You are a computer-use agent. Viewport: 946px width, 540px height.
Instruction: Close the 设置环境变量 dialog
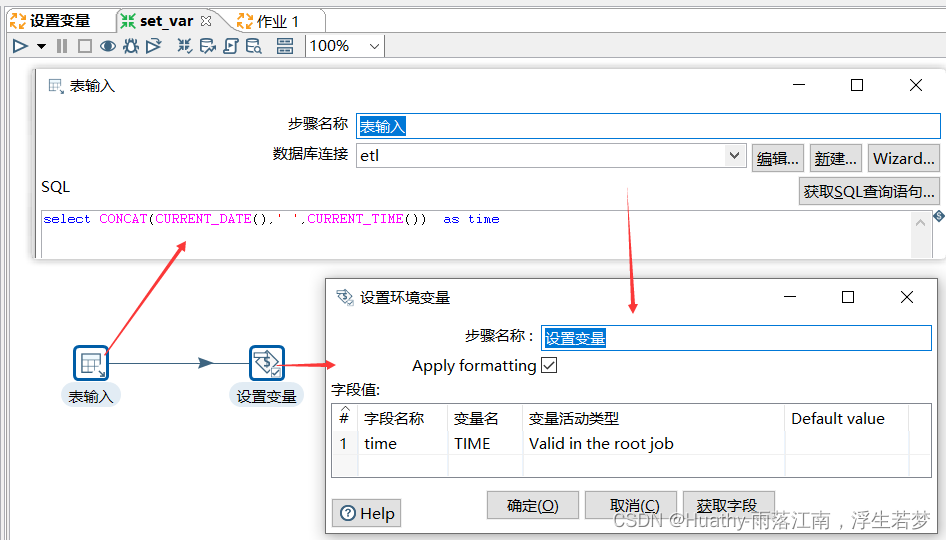[x=907, y=297]
